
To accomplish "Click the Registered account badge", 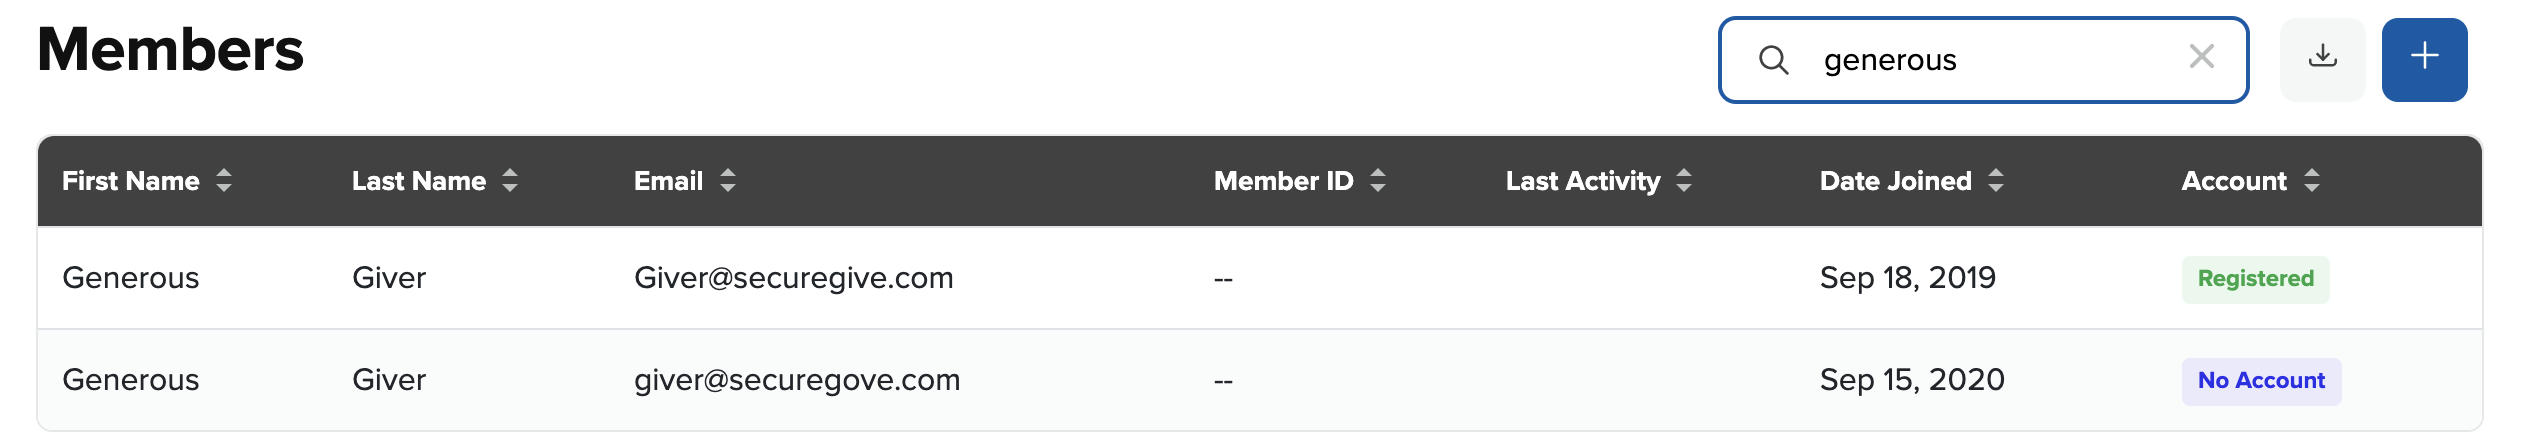I will [2255, 279].
